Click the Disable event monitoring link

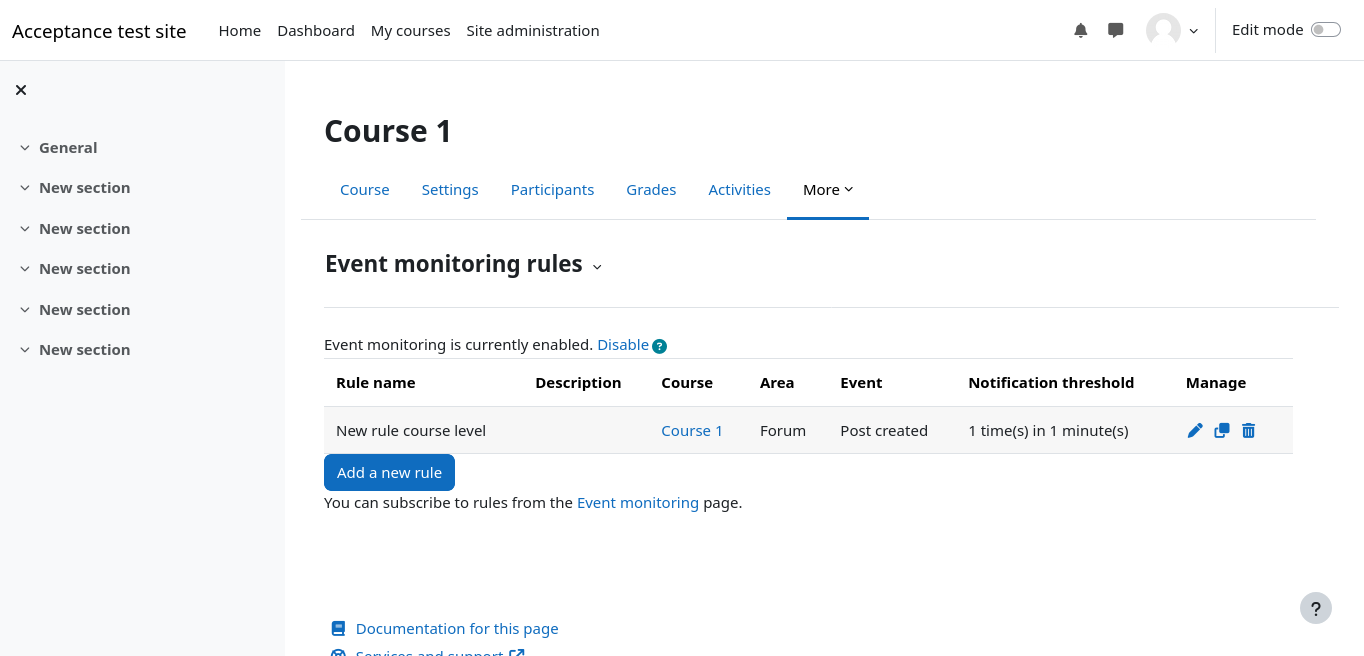click(x=622, y=345)
